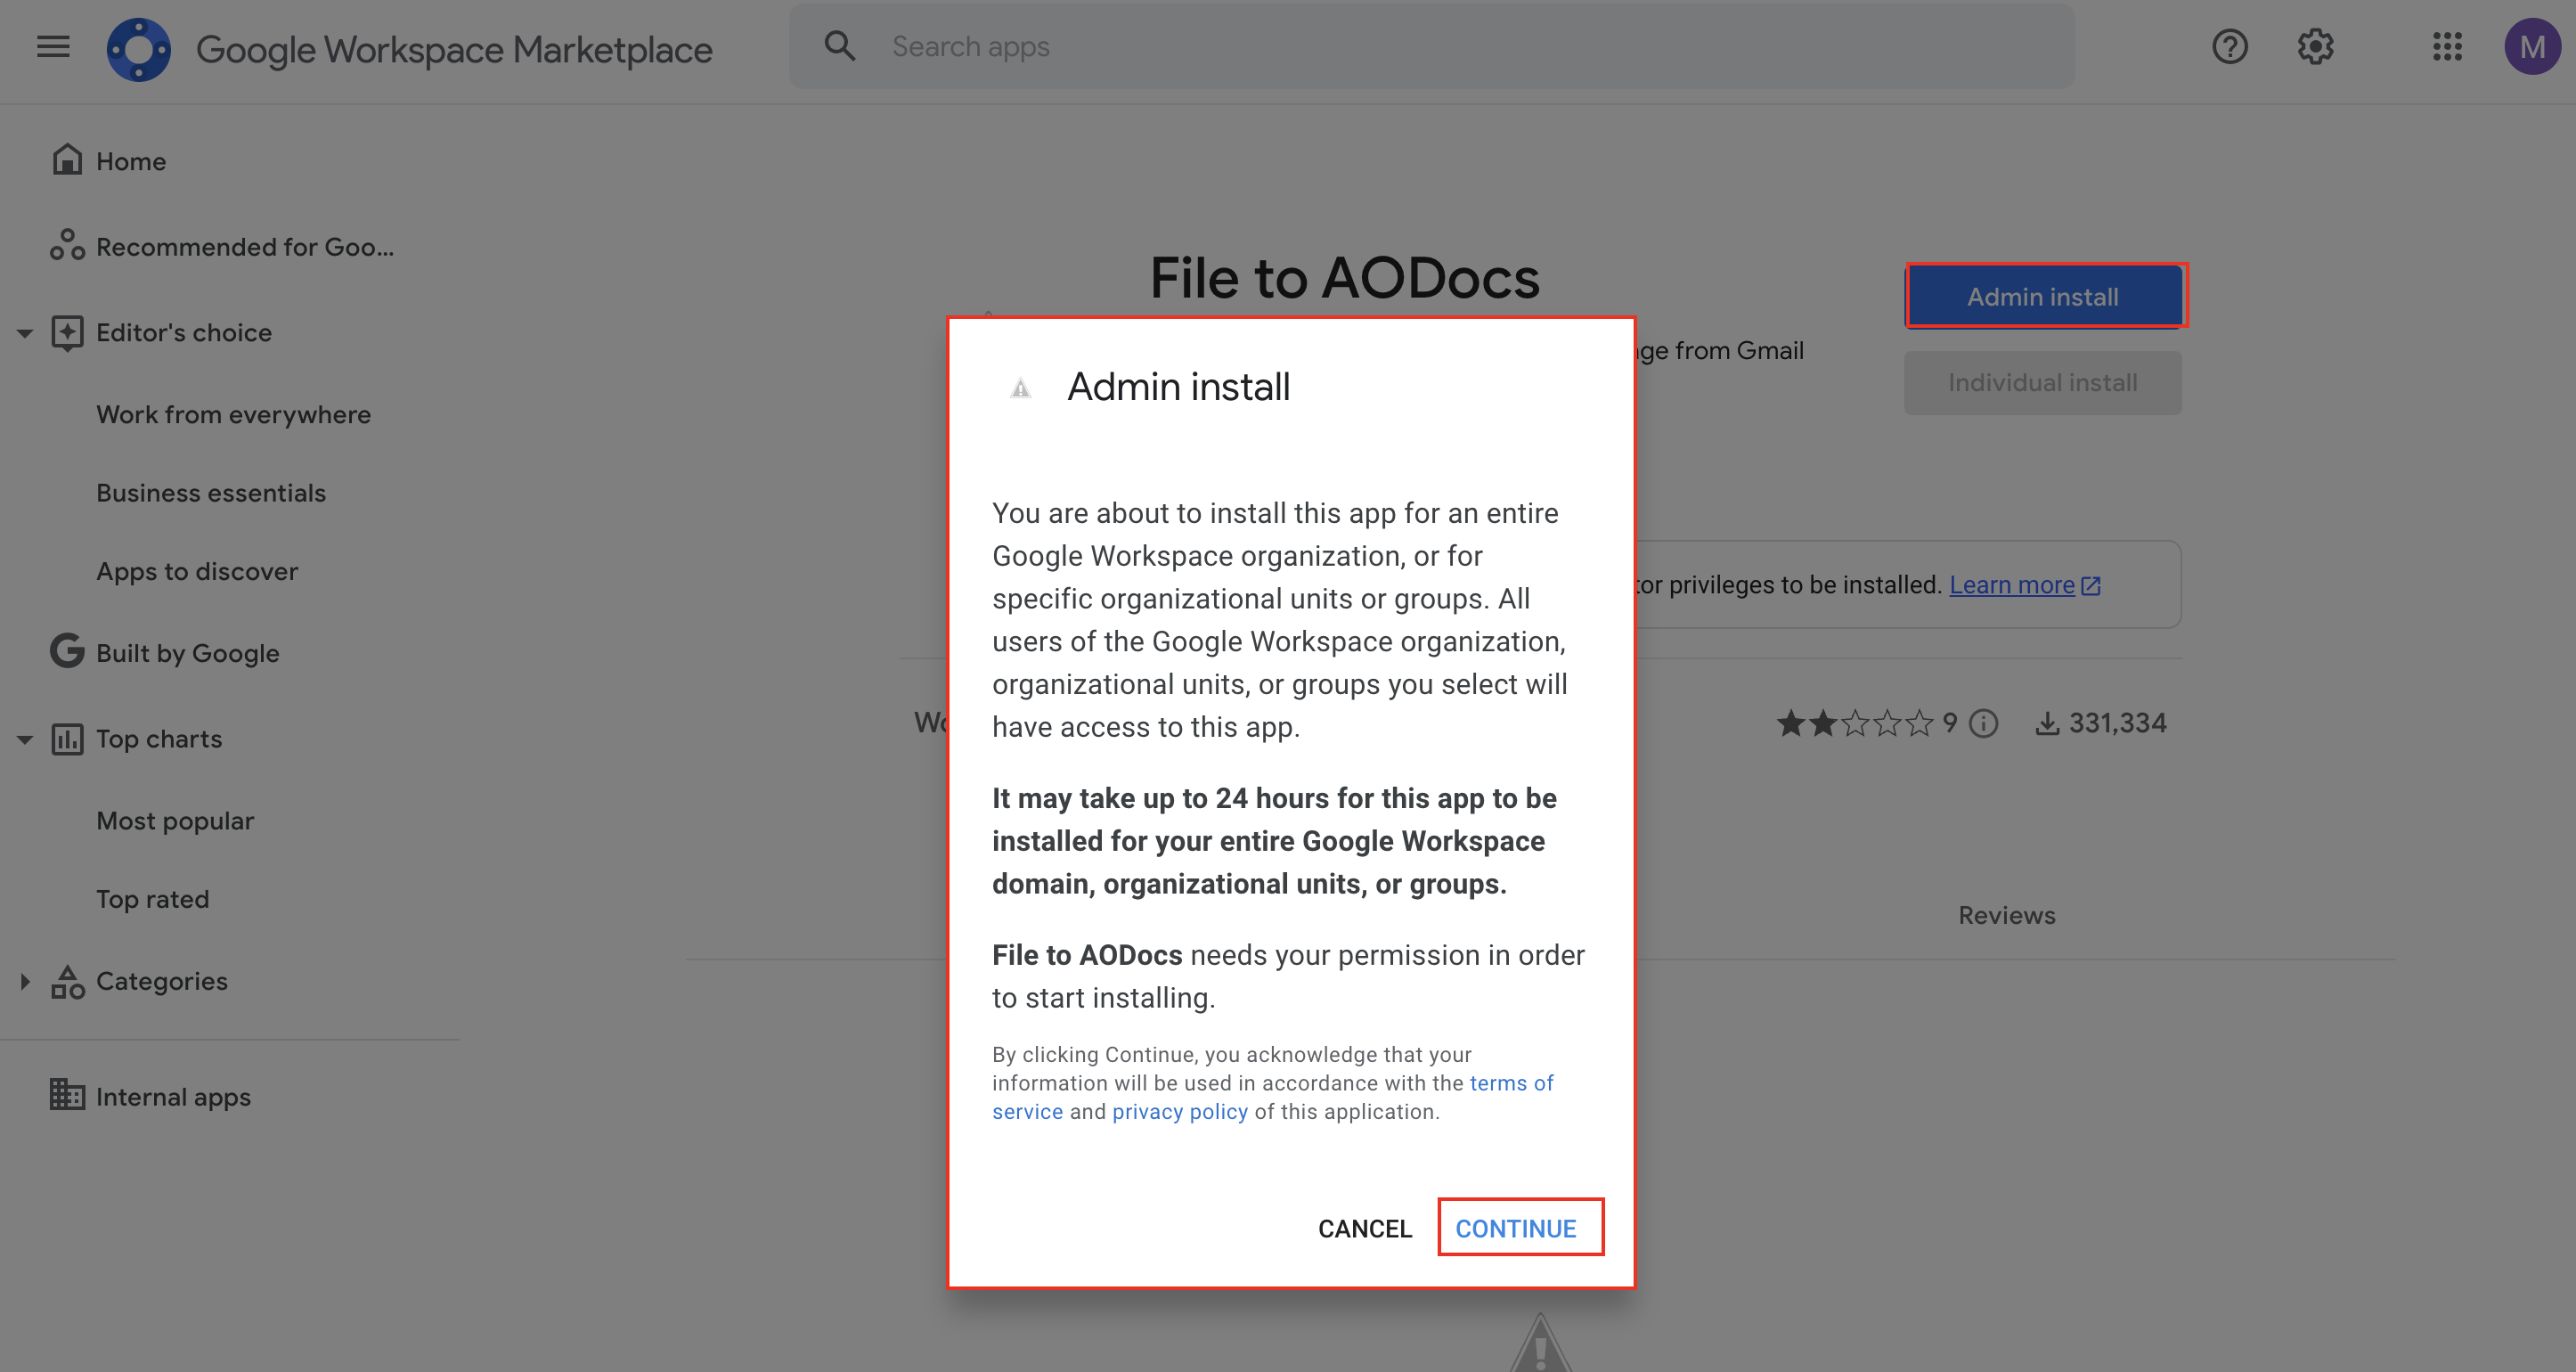
Task: Select Built by Google in the sidebar
Action: point(187,653)
